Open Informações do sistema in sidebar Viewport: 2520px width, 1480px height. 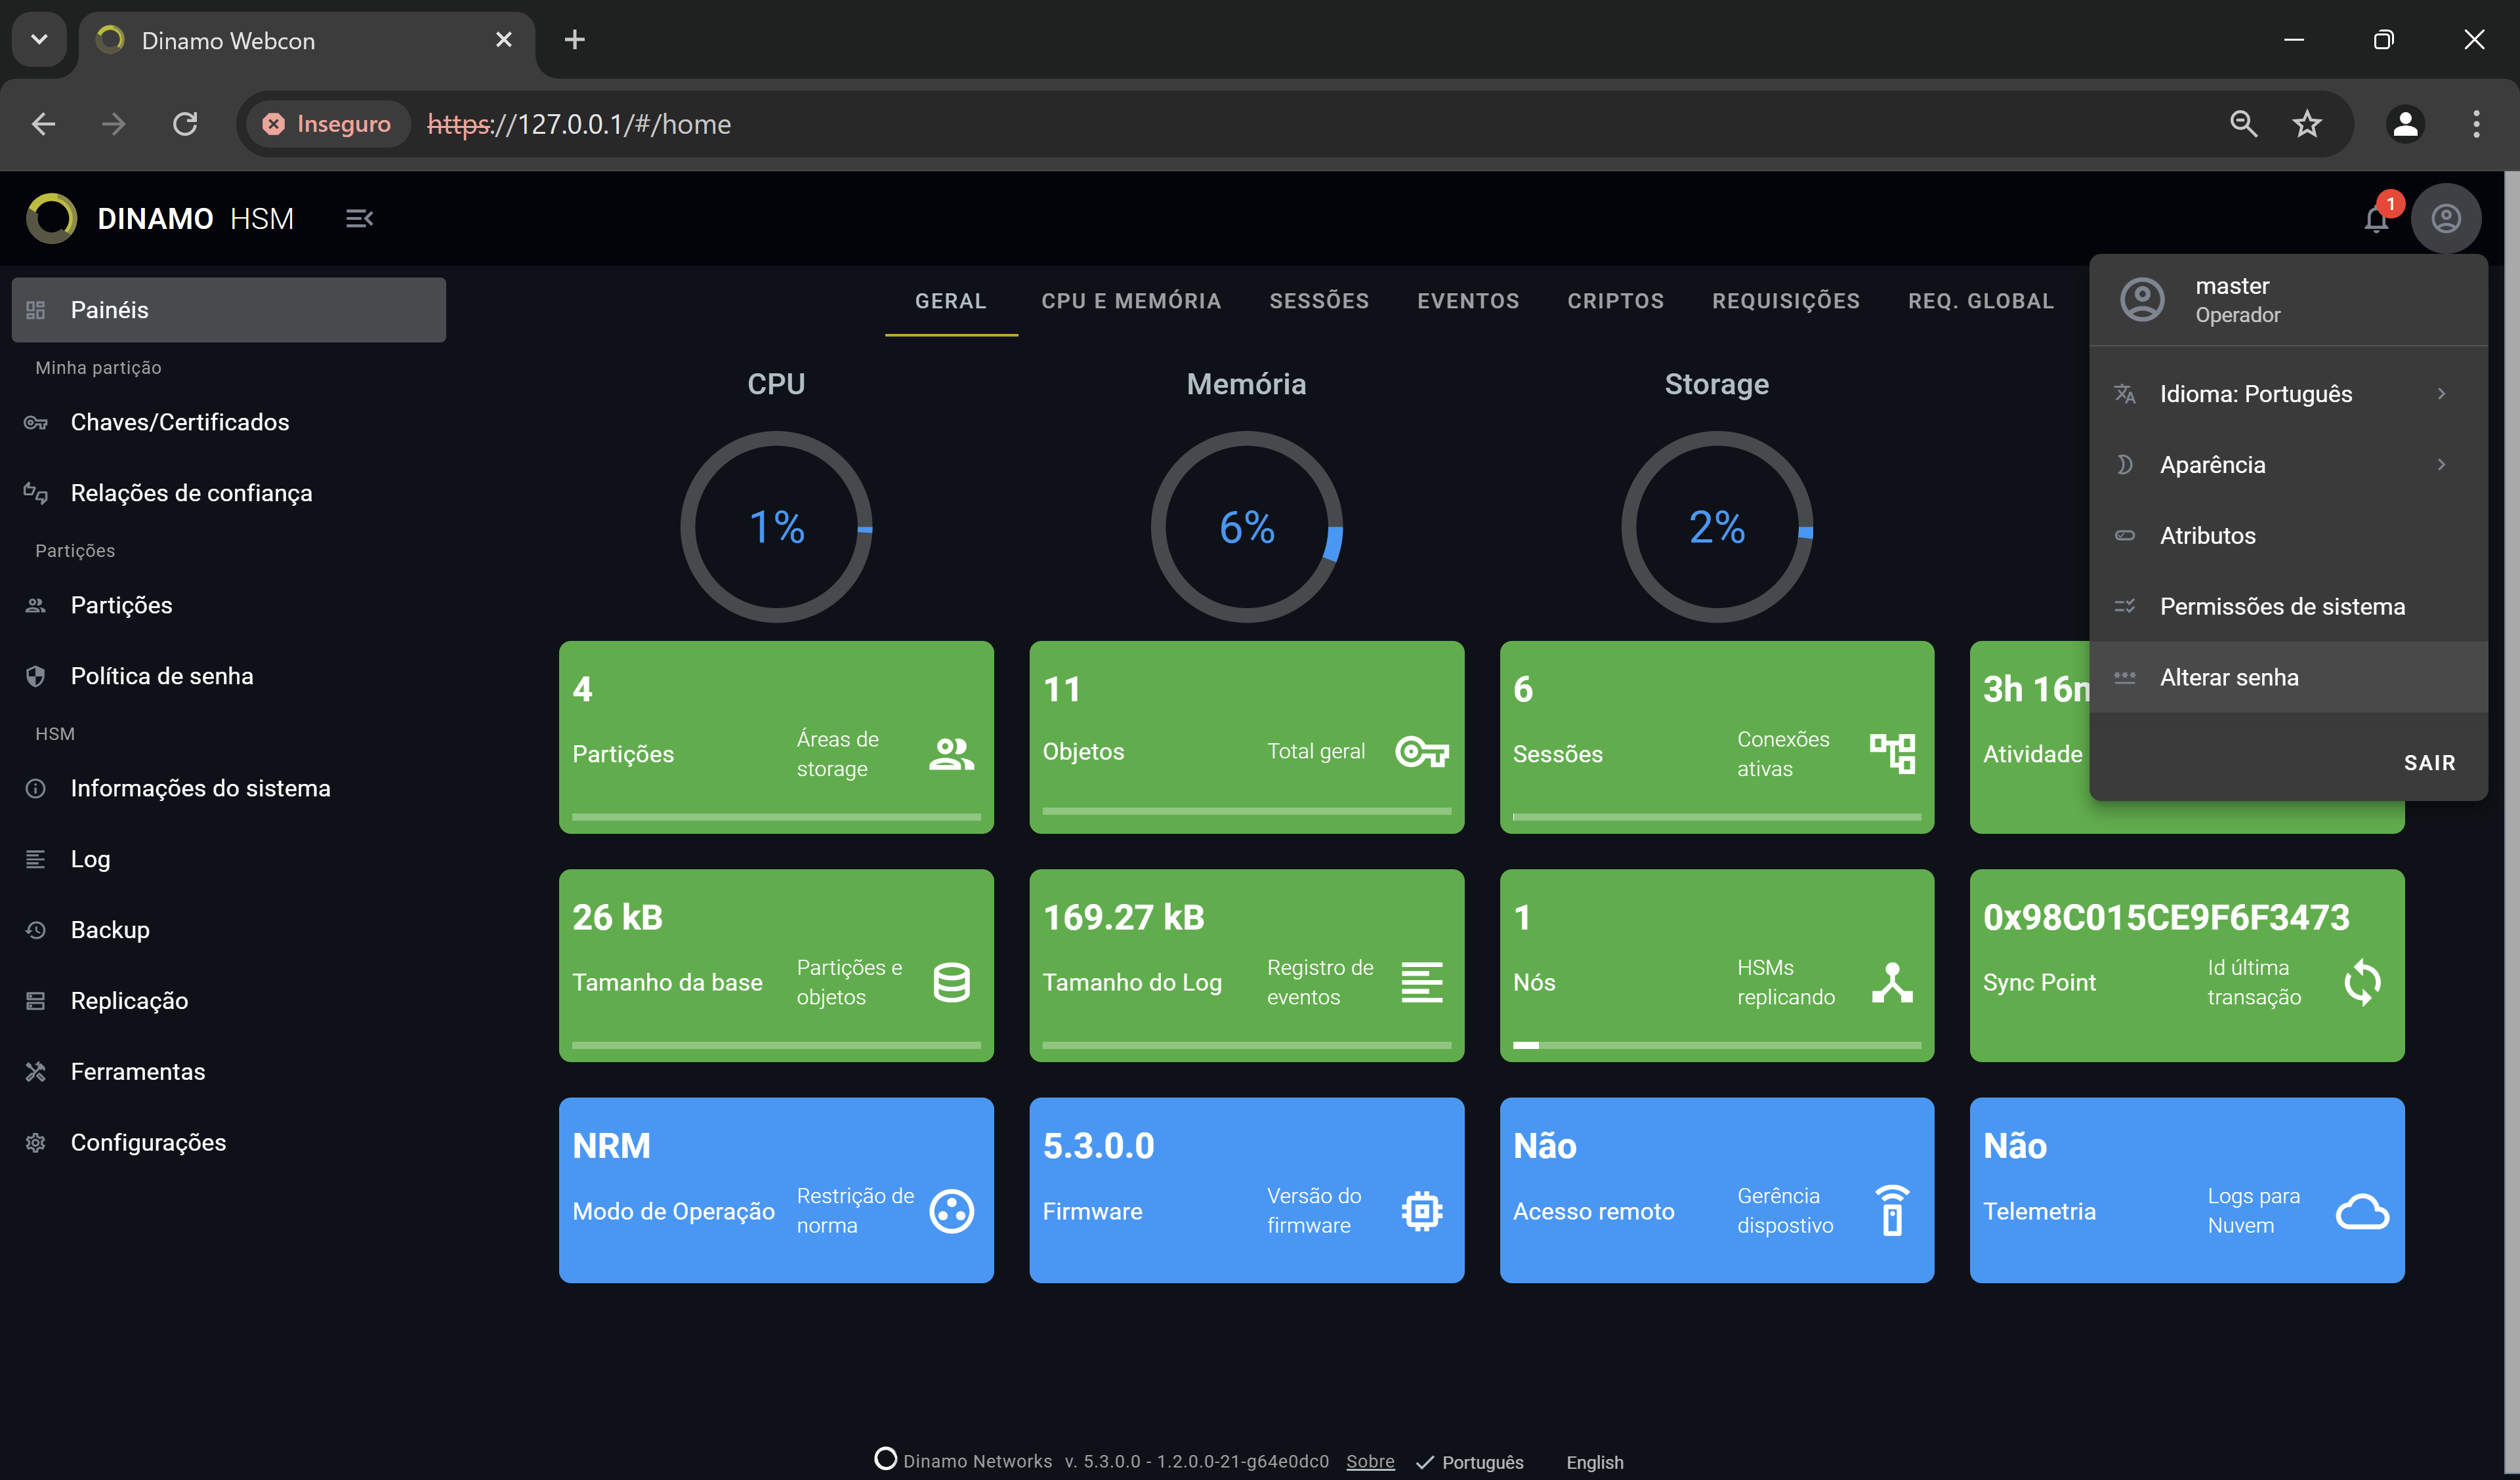click(229, 789)
